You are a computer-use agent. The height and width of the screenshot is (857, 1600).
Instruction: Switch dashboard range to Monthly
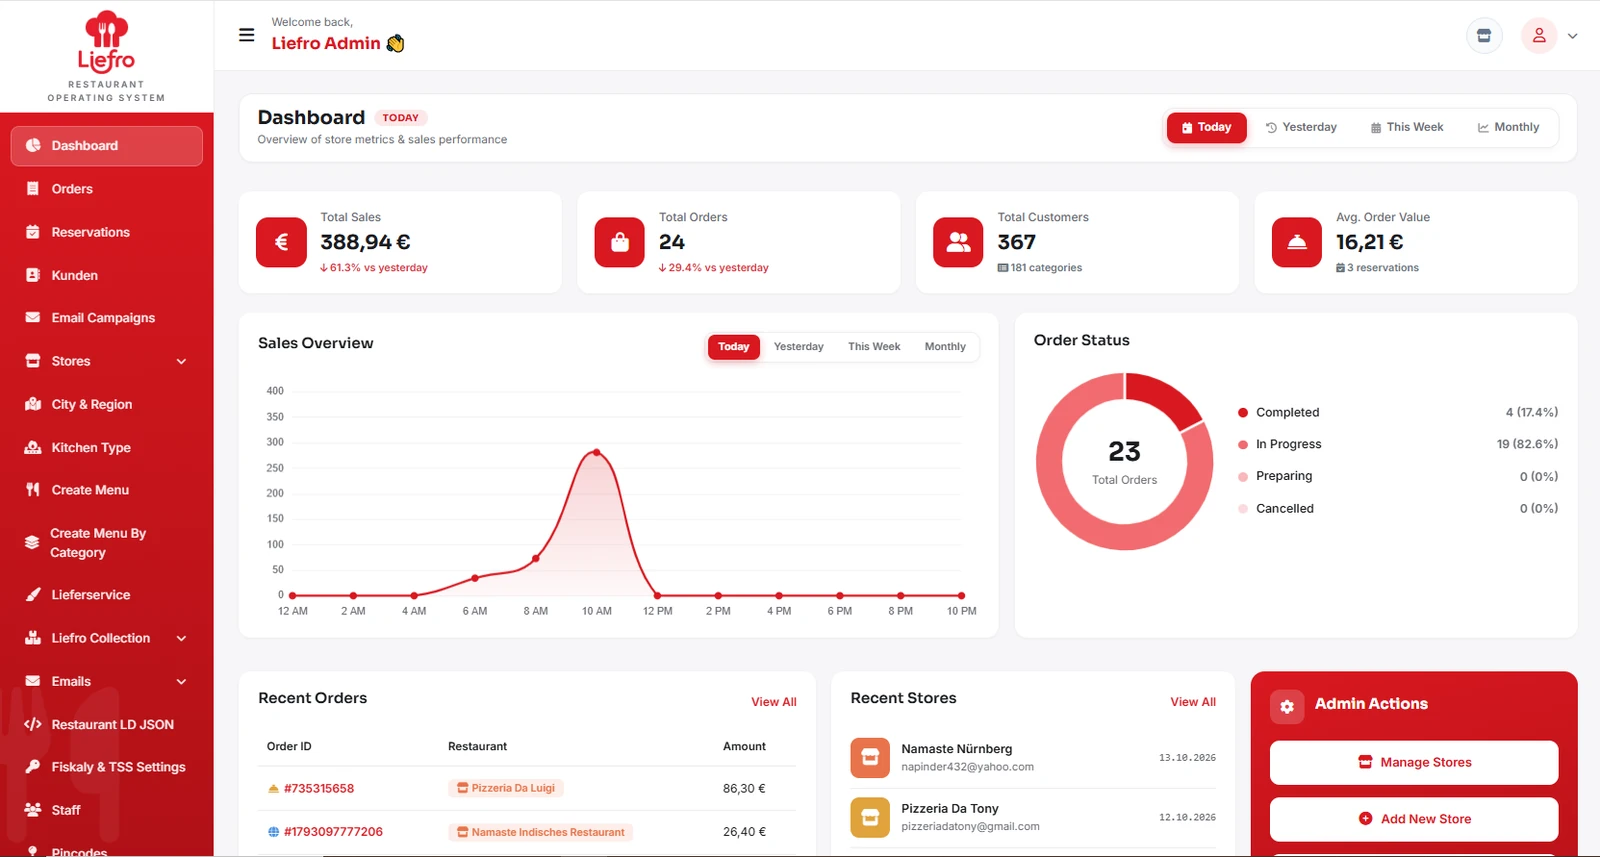coord(1508,127)
